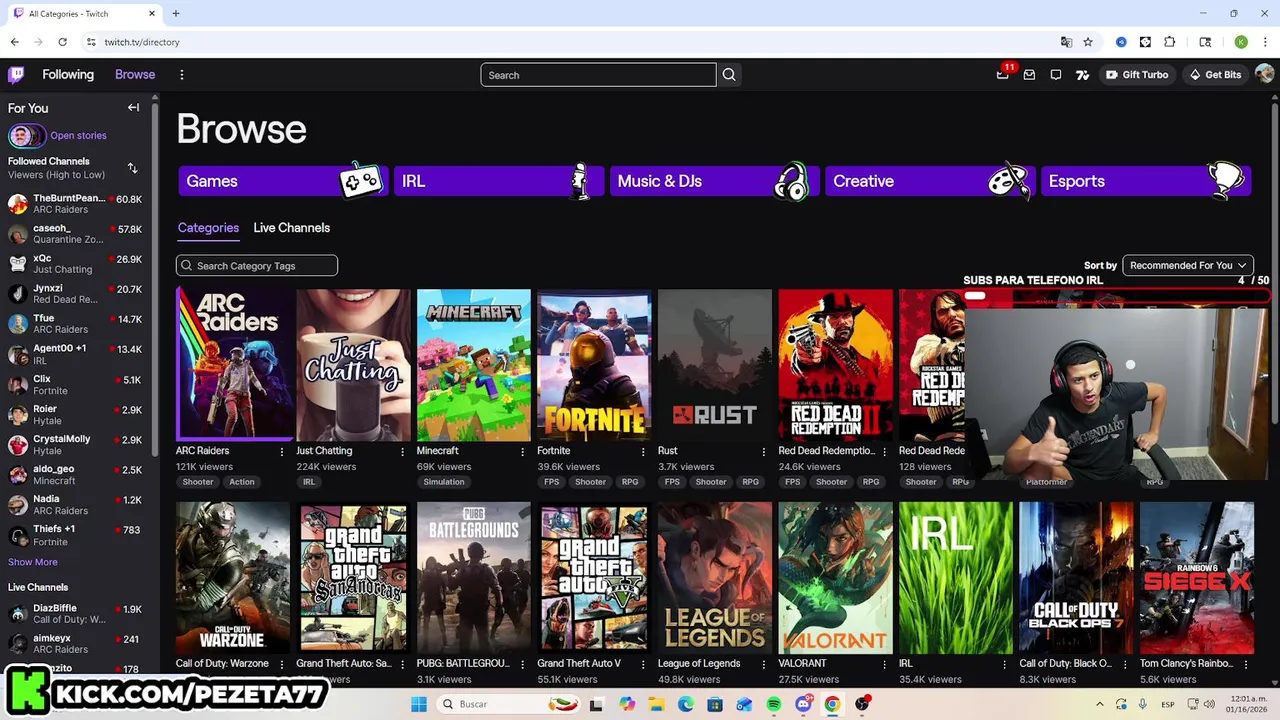Click the Open stories link
Viewport: 1280px width, 720px height.
[78, 135]
